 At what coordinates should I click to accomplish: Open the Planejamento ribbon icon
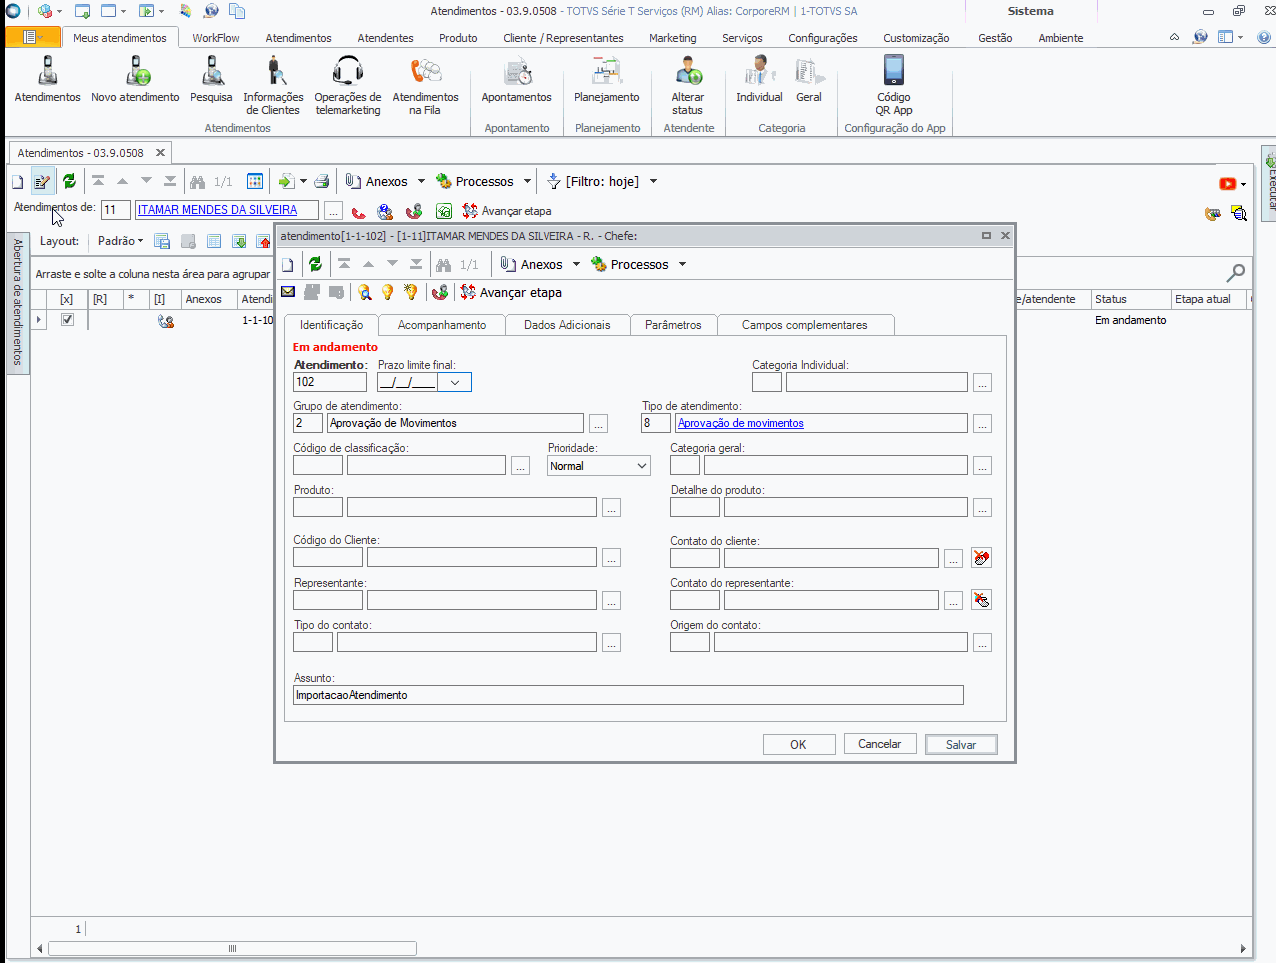607,79
